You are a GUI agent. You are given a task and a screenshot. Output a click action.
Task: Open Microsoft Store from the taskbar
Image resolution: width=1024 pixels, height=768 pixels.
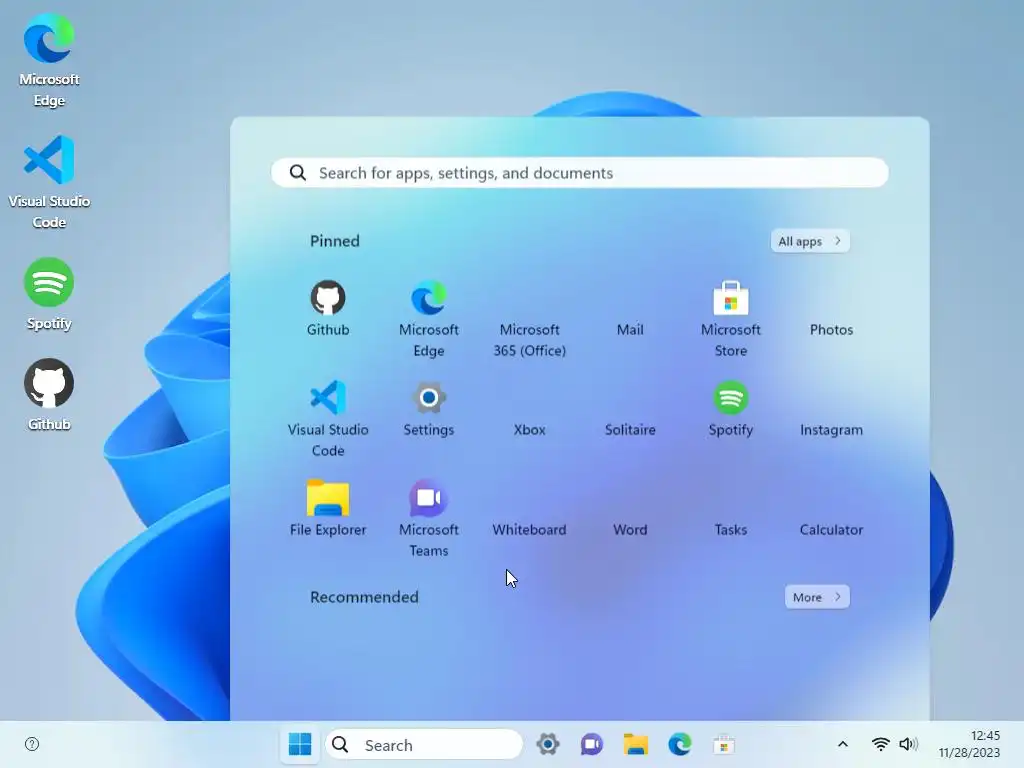[724, 744]
